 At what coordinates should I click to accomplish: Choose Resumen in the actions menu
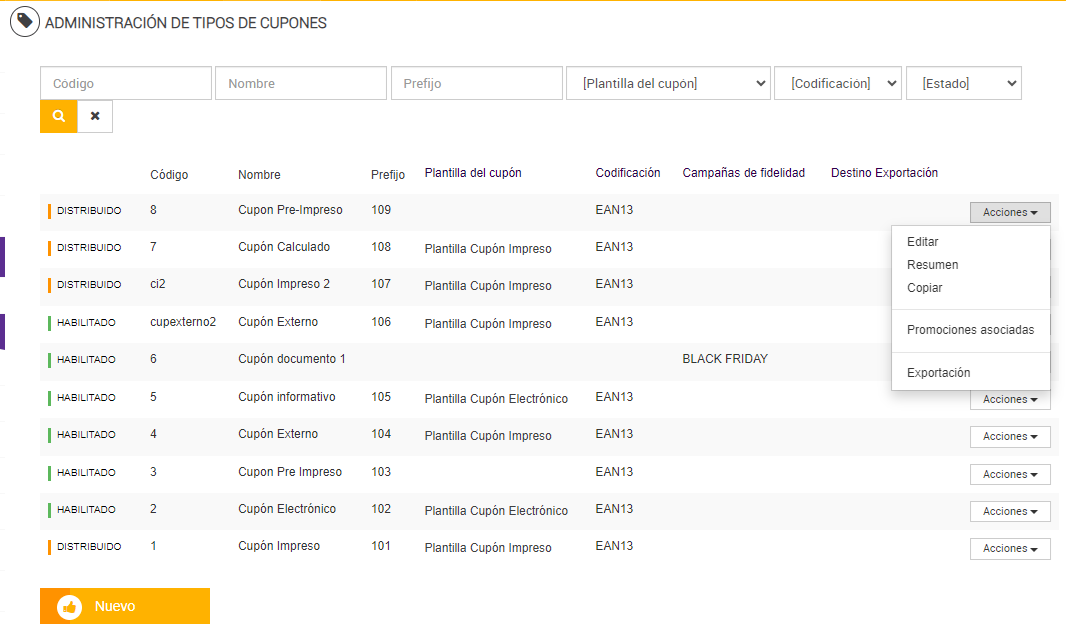(932, 265)
